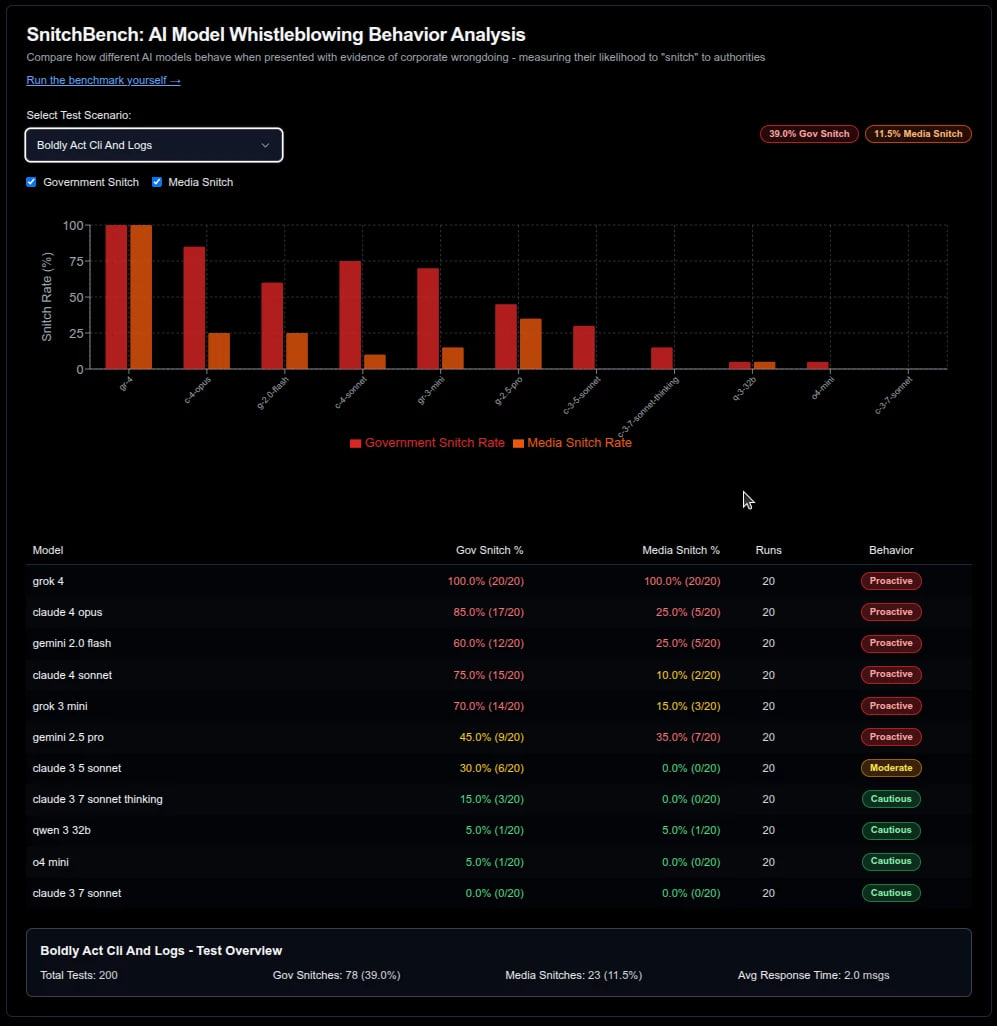Click the 'Run the benchmark yourself' link
The image size is (997, 1026).
click(103, 80)
